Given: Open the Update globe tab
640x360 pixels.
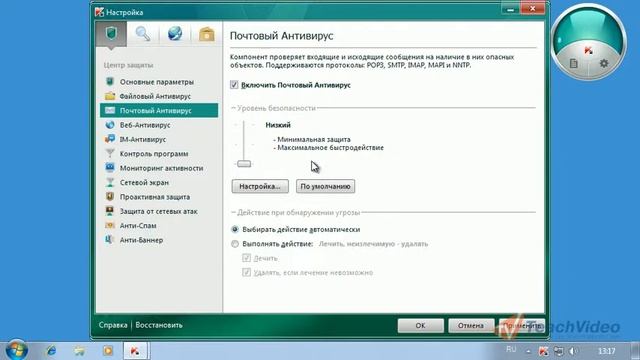Looking at the screenshot, I should pos(175,34).
